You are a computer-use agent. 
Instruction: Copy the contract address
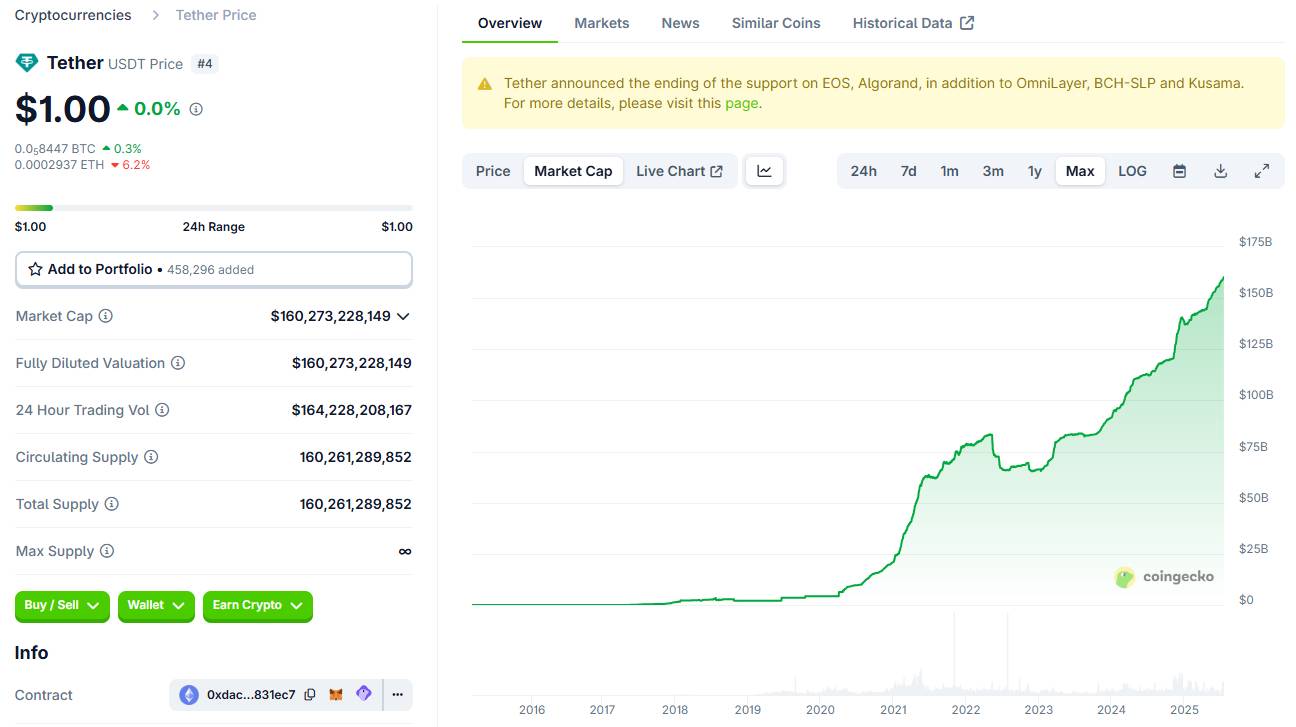[x=310, y=694]
